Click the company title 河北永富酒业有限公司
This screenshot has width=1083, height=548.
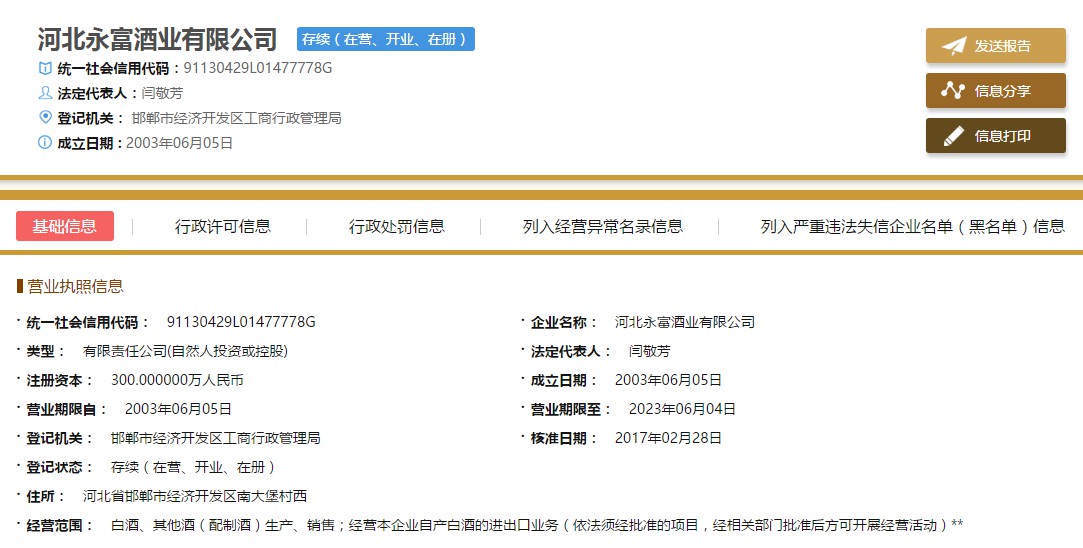[157, 40]
